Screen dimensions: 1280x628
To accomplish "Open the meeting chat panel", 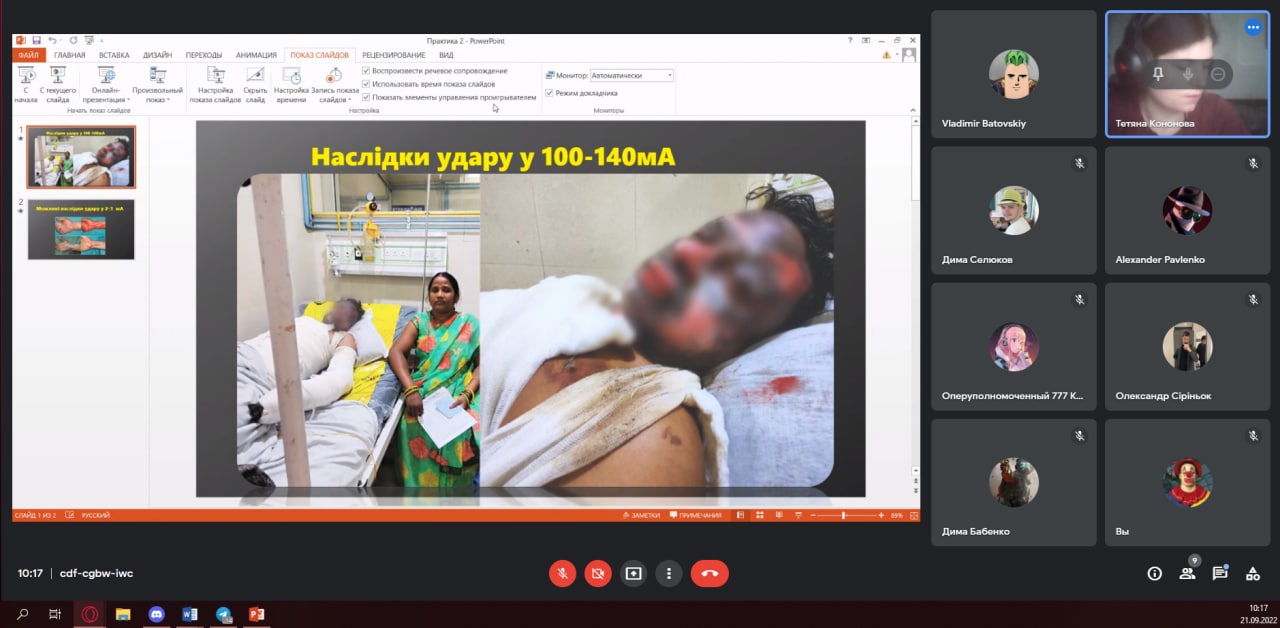I will coord(1220,573).
